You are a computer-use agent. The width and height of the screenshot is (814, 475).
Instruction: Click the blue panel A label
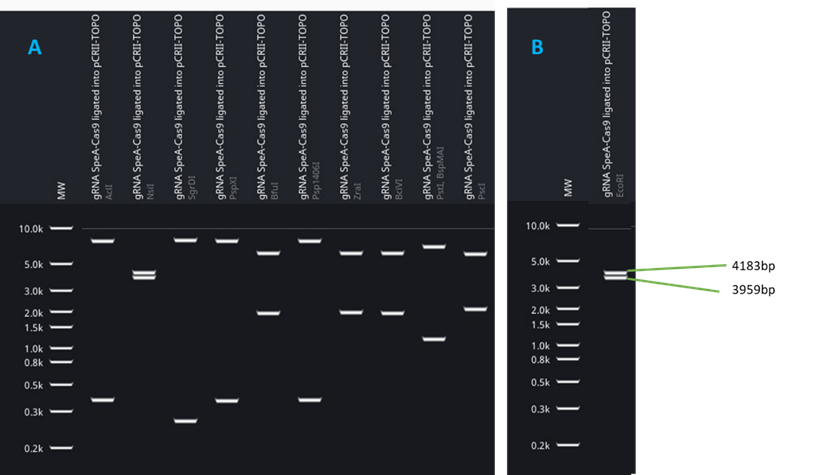[35, 48]
